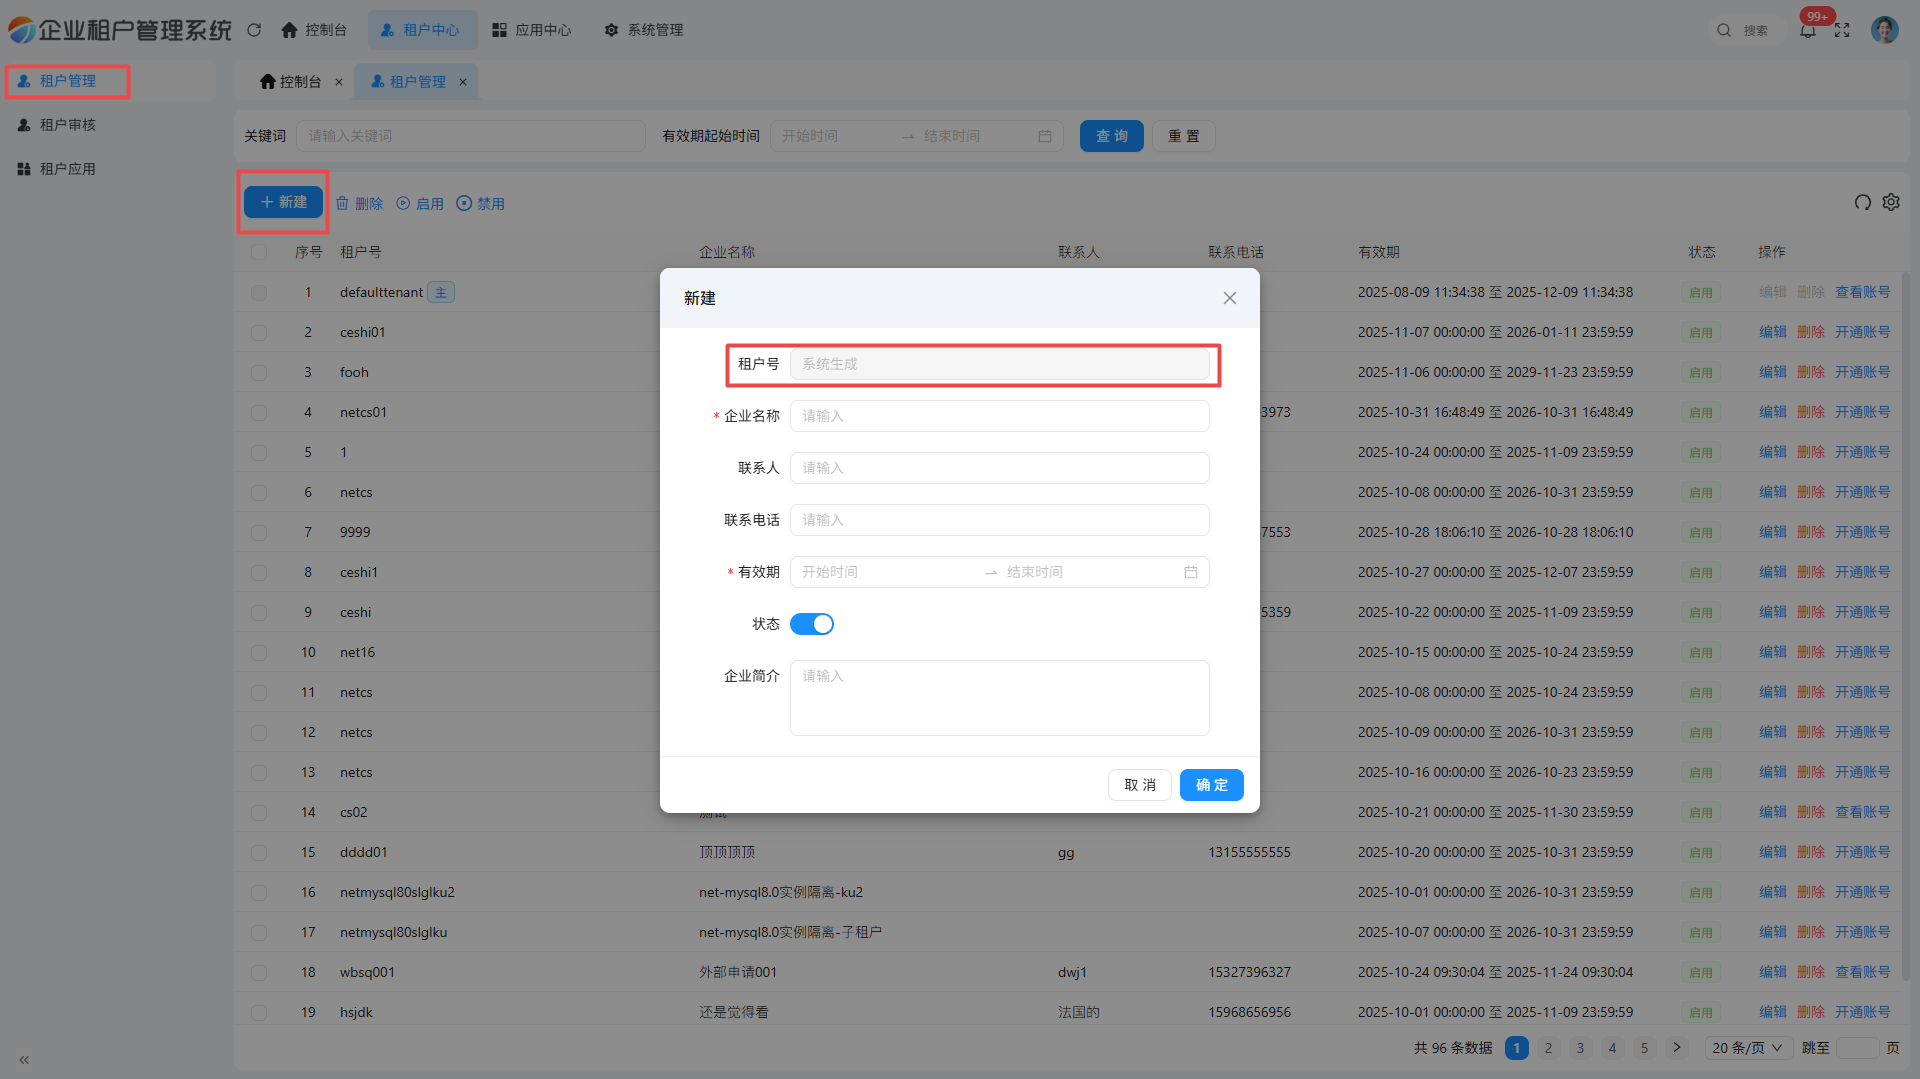Switch to the 控制台 tab

coord(291,82)
